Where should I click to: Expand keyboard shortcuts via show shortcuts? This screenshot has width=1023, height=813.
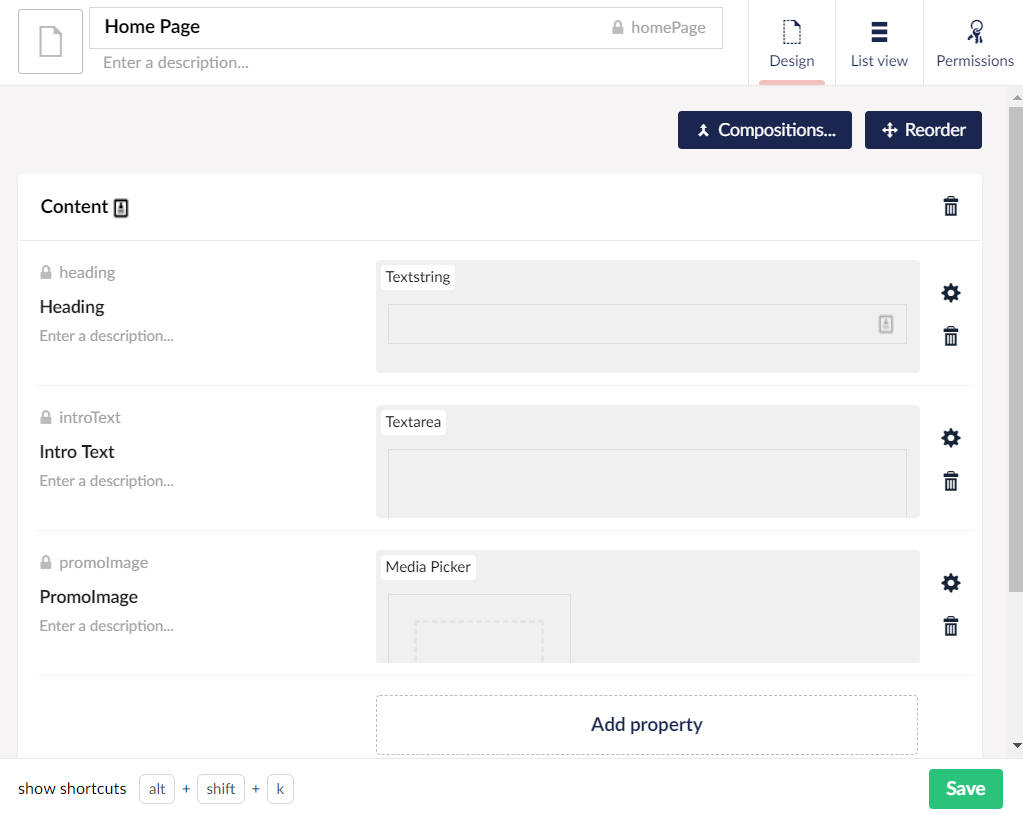[71, 789]
